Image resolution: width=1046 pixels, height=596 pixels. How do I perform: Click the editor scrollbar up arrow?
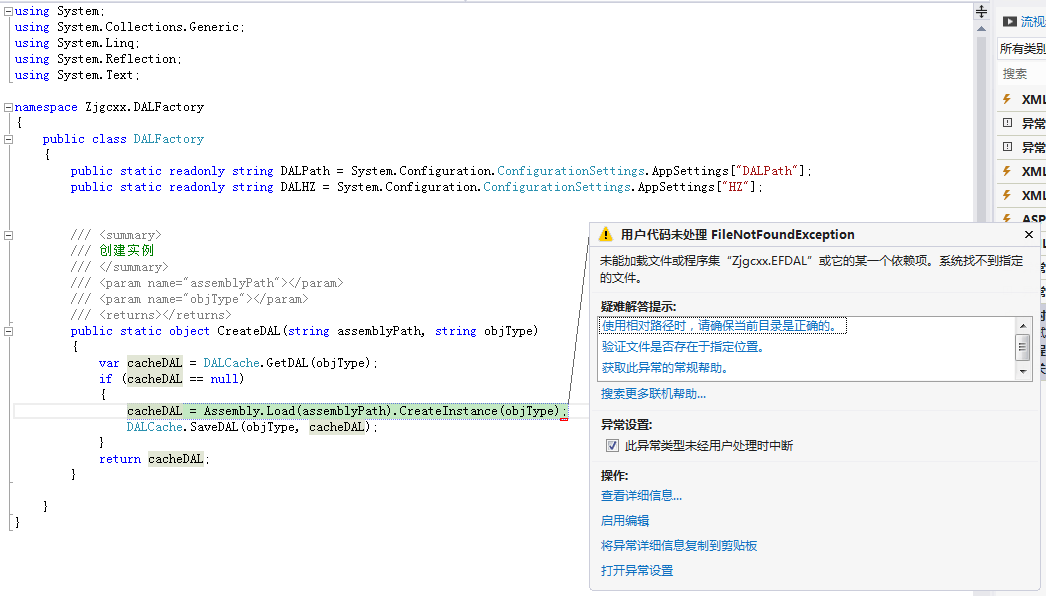click(x=981, y=29)
